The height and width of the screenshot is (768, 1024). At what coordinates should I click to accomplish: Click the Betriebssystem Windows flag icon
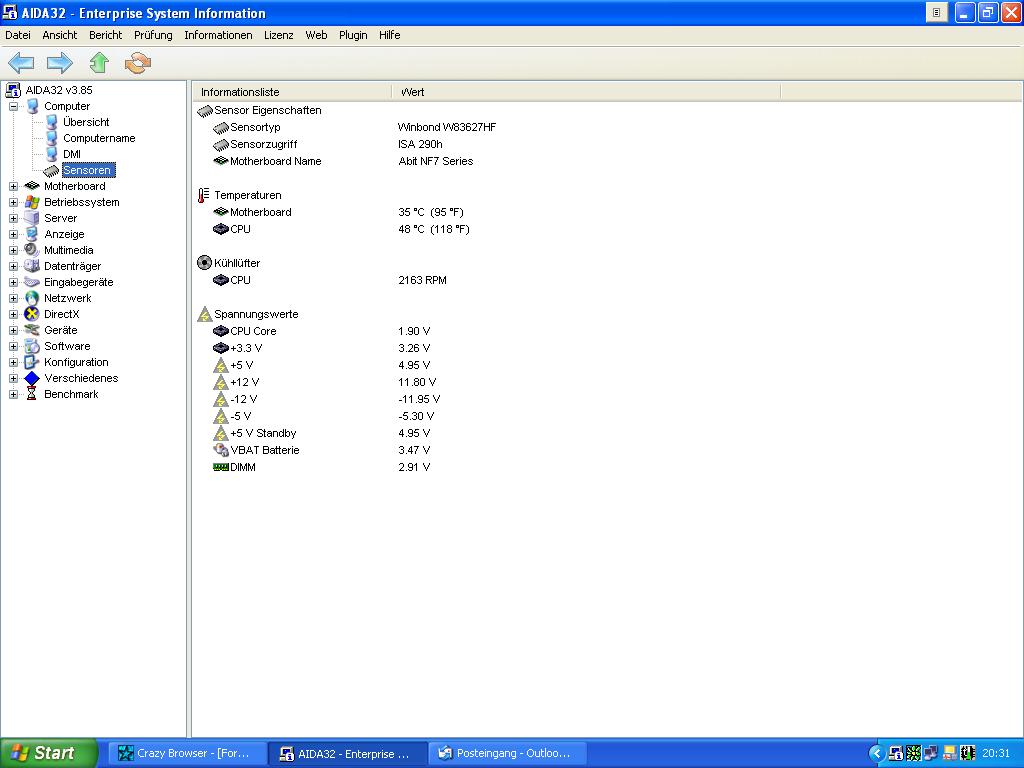[32, 202]
